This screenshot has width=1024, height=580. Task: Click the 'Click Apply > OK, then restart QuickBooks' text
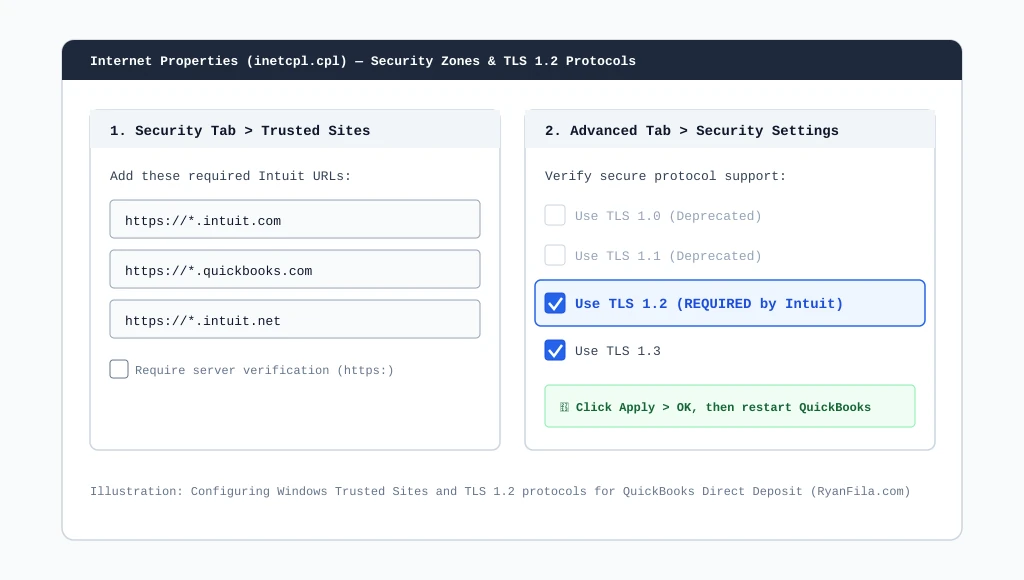pyautogui.click(x=723, y=407)
